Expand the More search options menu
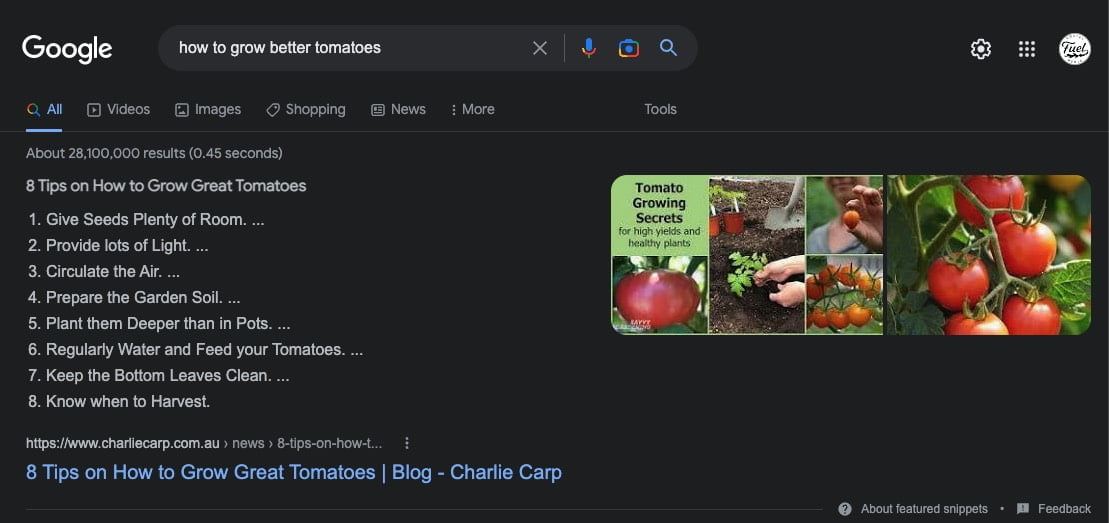 click(x=472, y=110)
